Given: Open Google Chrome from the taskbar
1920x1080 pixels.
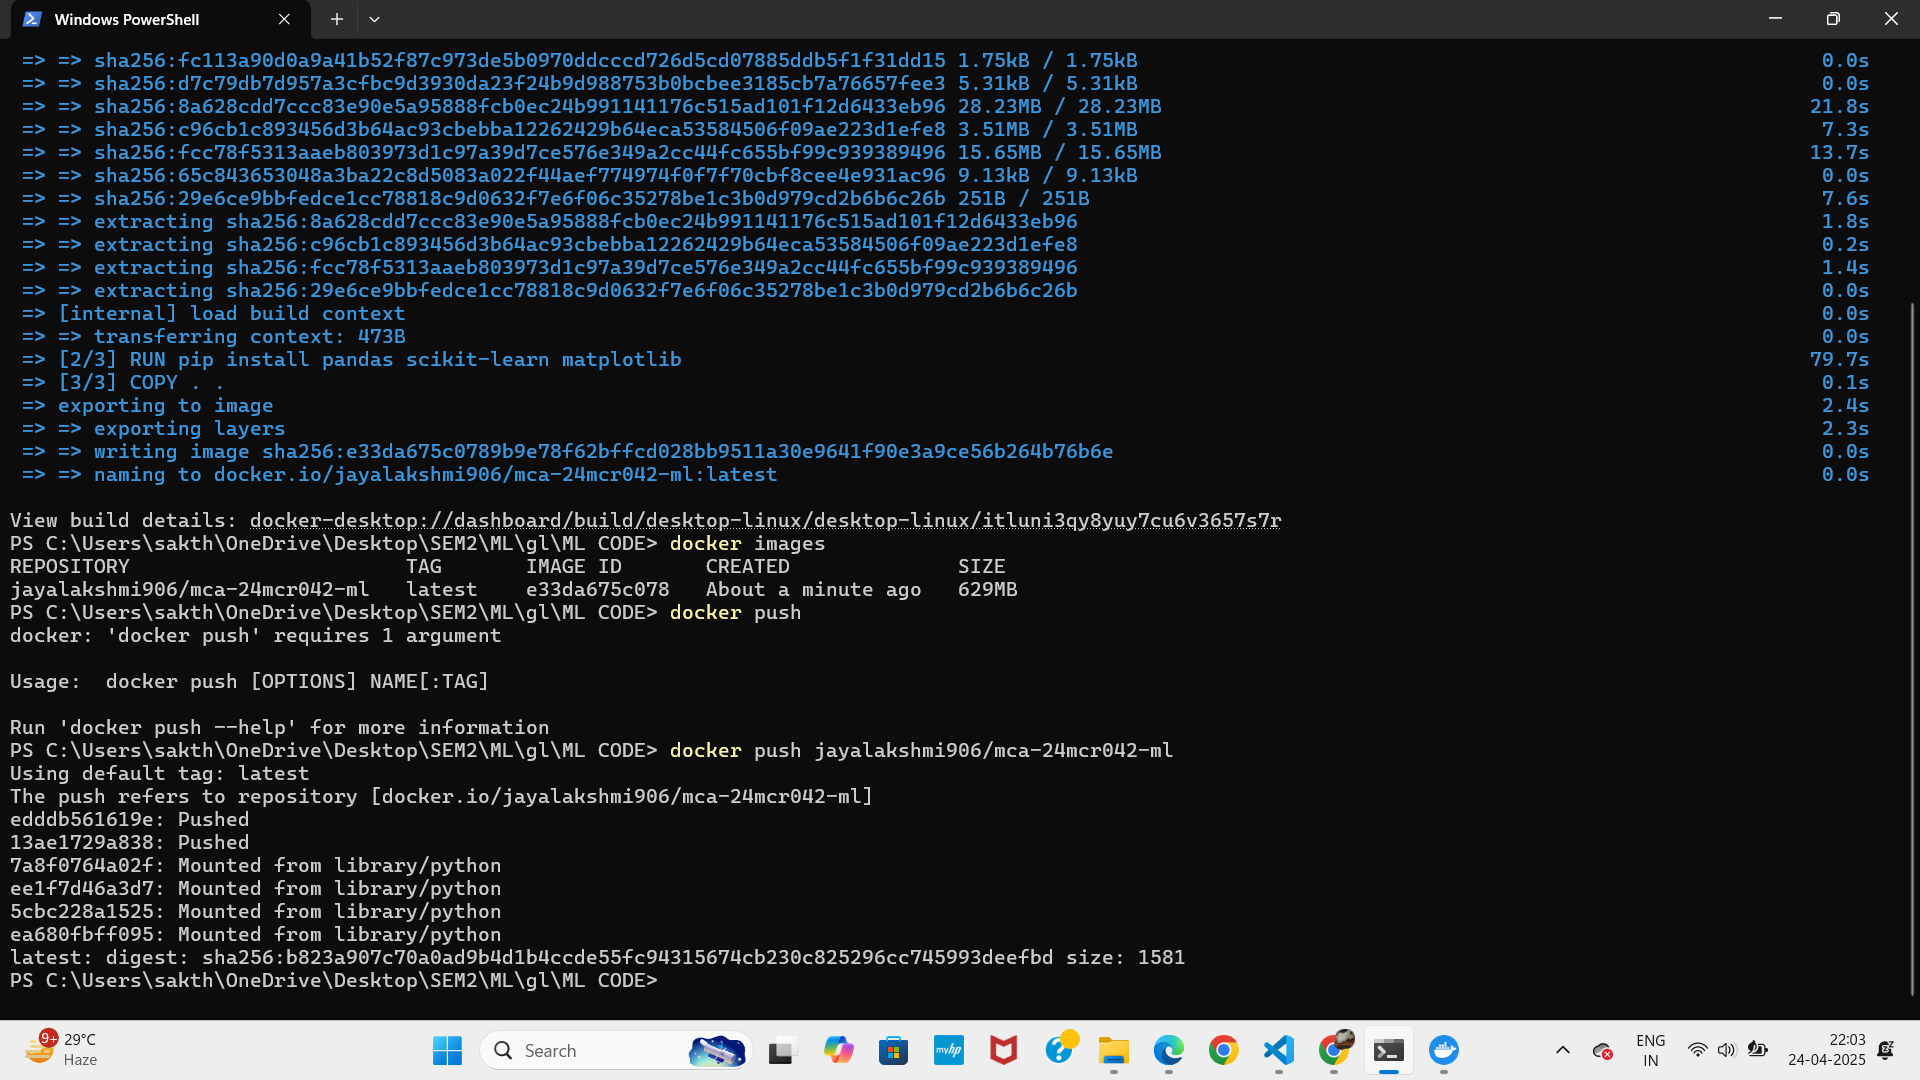Looking at the screenshot, I should 1223,1050.
